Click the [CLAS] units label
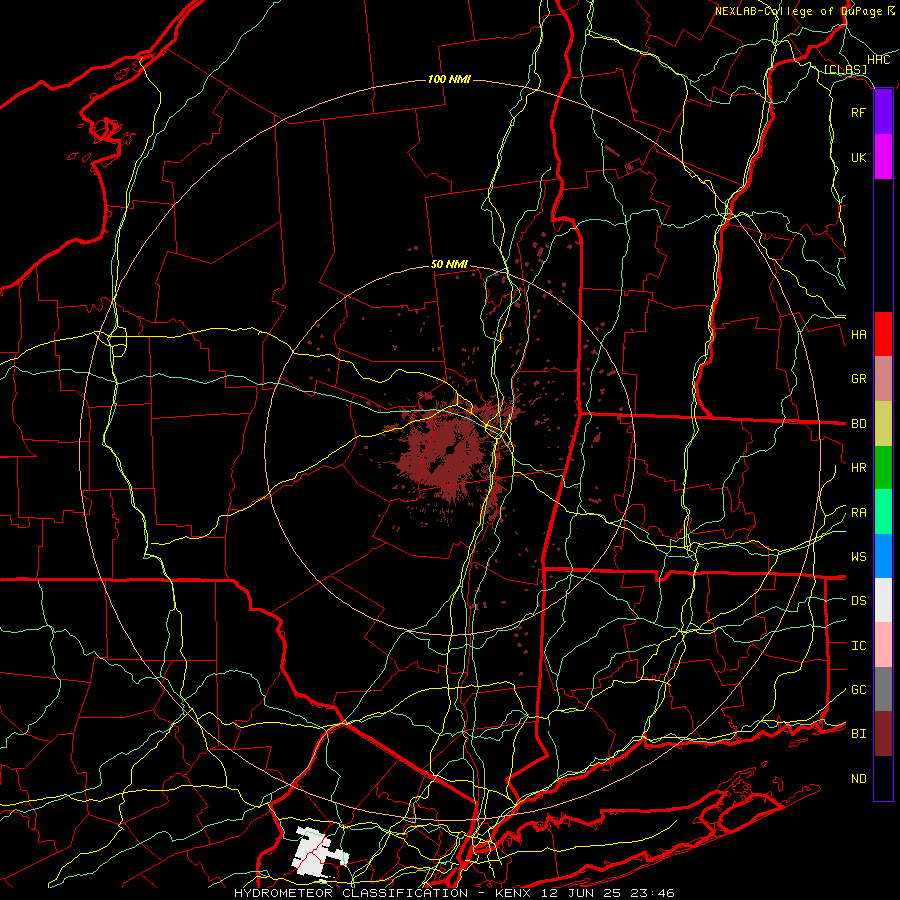The image size is (900, 900). [x=845, y=69]
